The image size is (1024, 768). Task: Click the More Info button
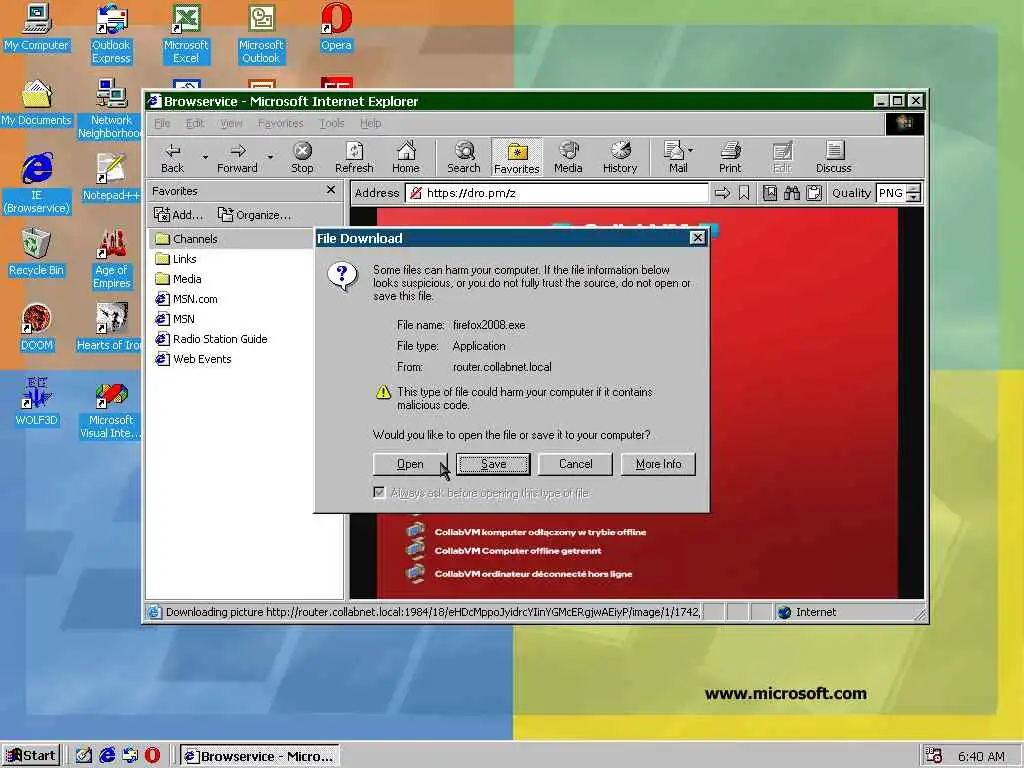click(x=658, y=464)
